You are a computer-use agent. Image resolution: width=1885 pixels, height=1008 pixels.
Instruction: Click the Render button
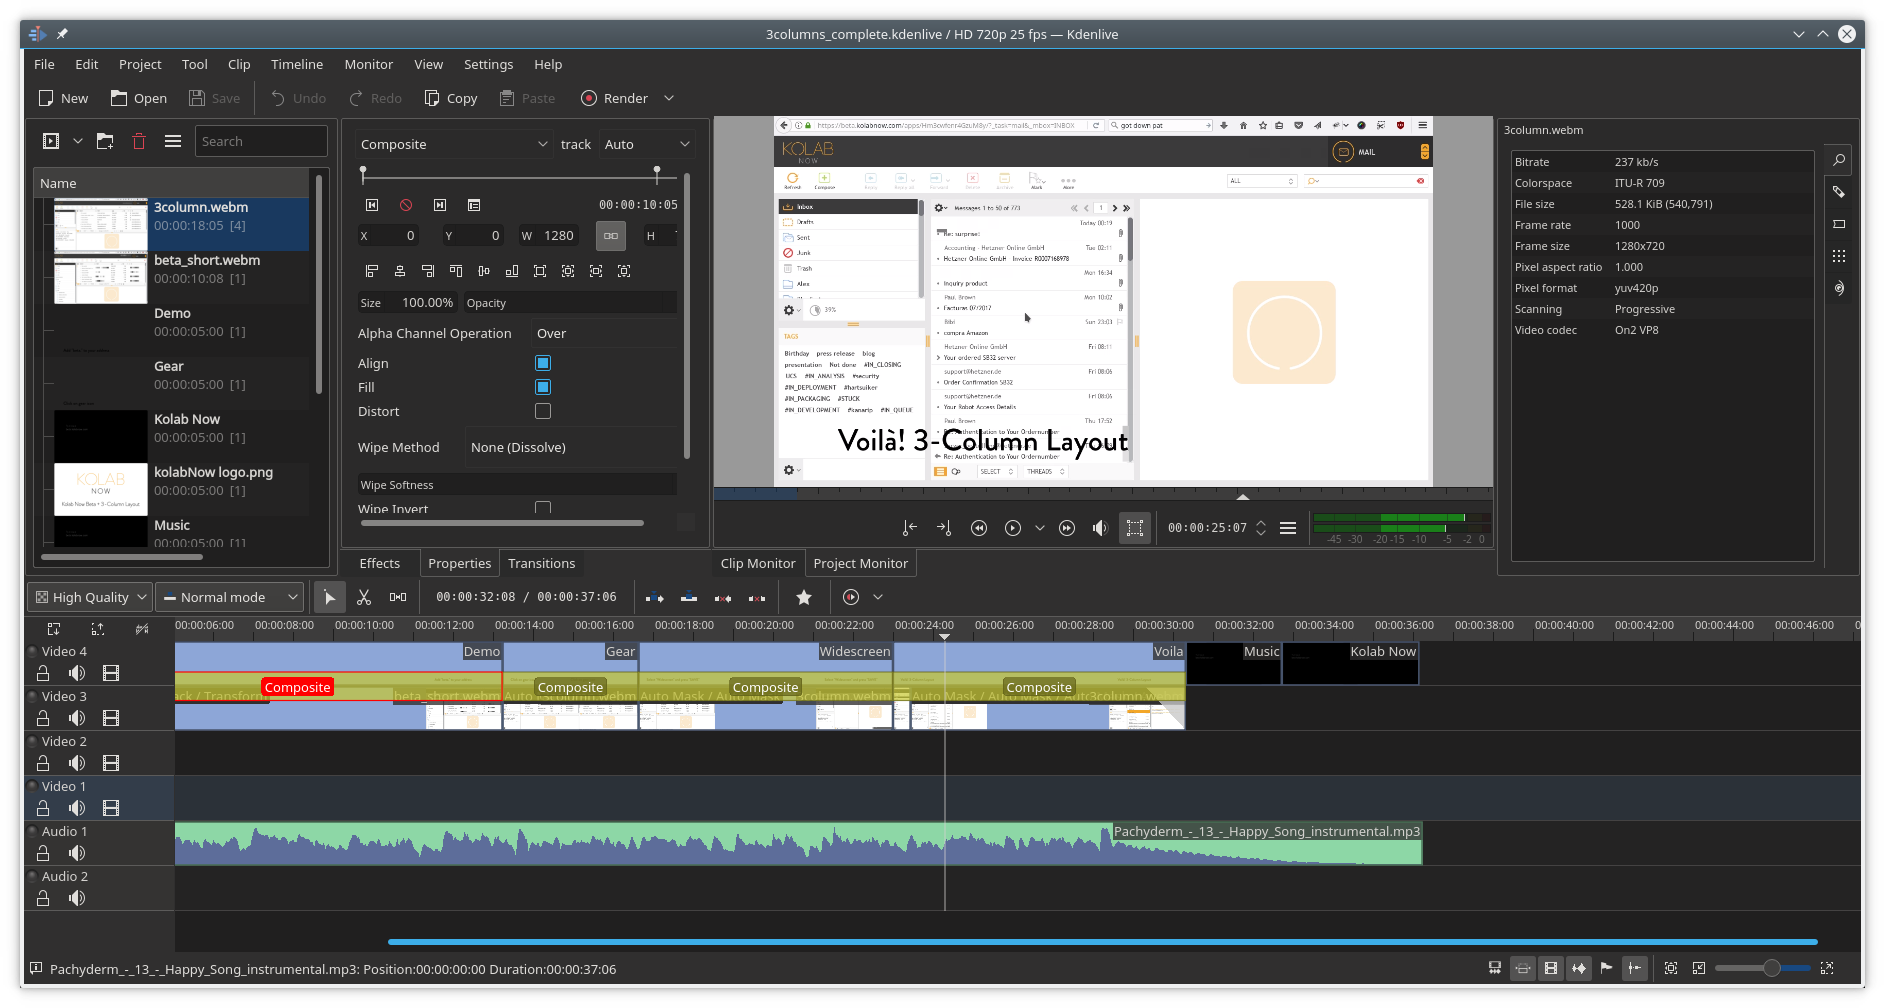(x=615, y=98)
